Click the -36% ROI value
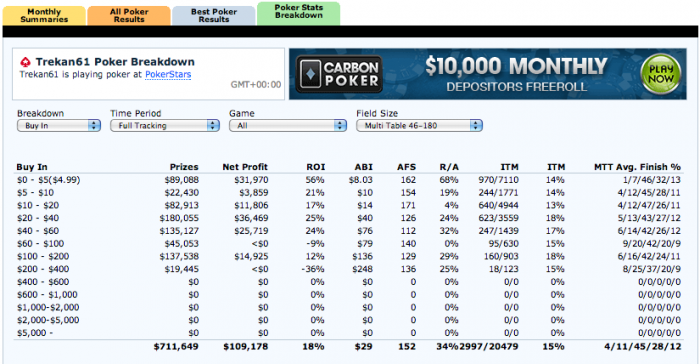Image resolution: width=700 pixels, height=364 pixels. [x=314, y=269]
